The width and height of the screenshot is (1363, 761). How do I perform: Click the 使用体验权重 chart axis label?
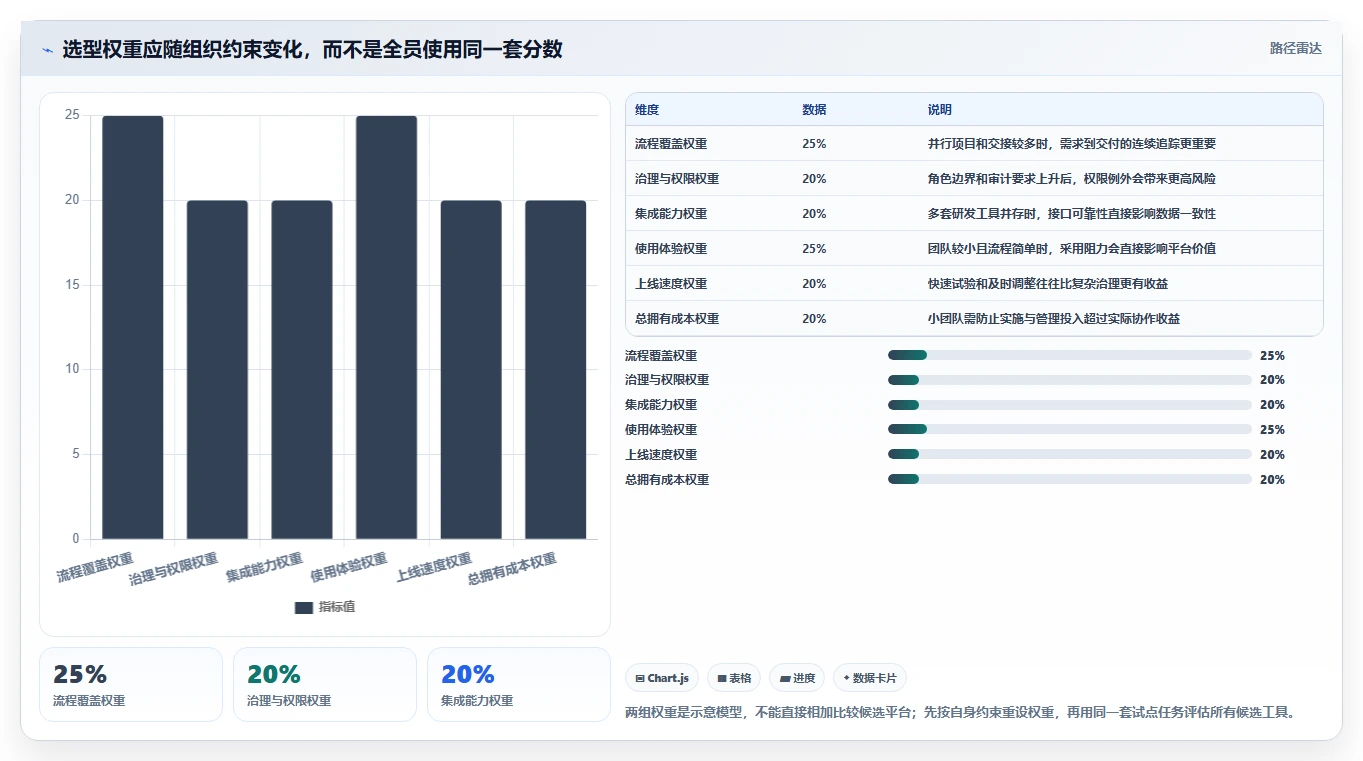click(x=349, y=567)
